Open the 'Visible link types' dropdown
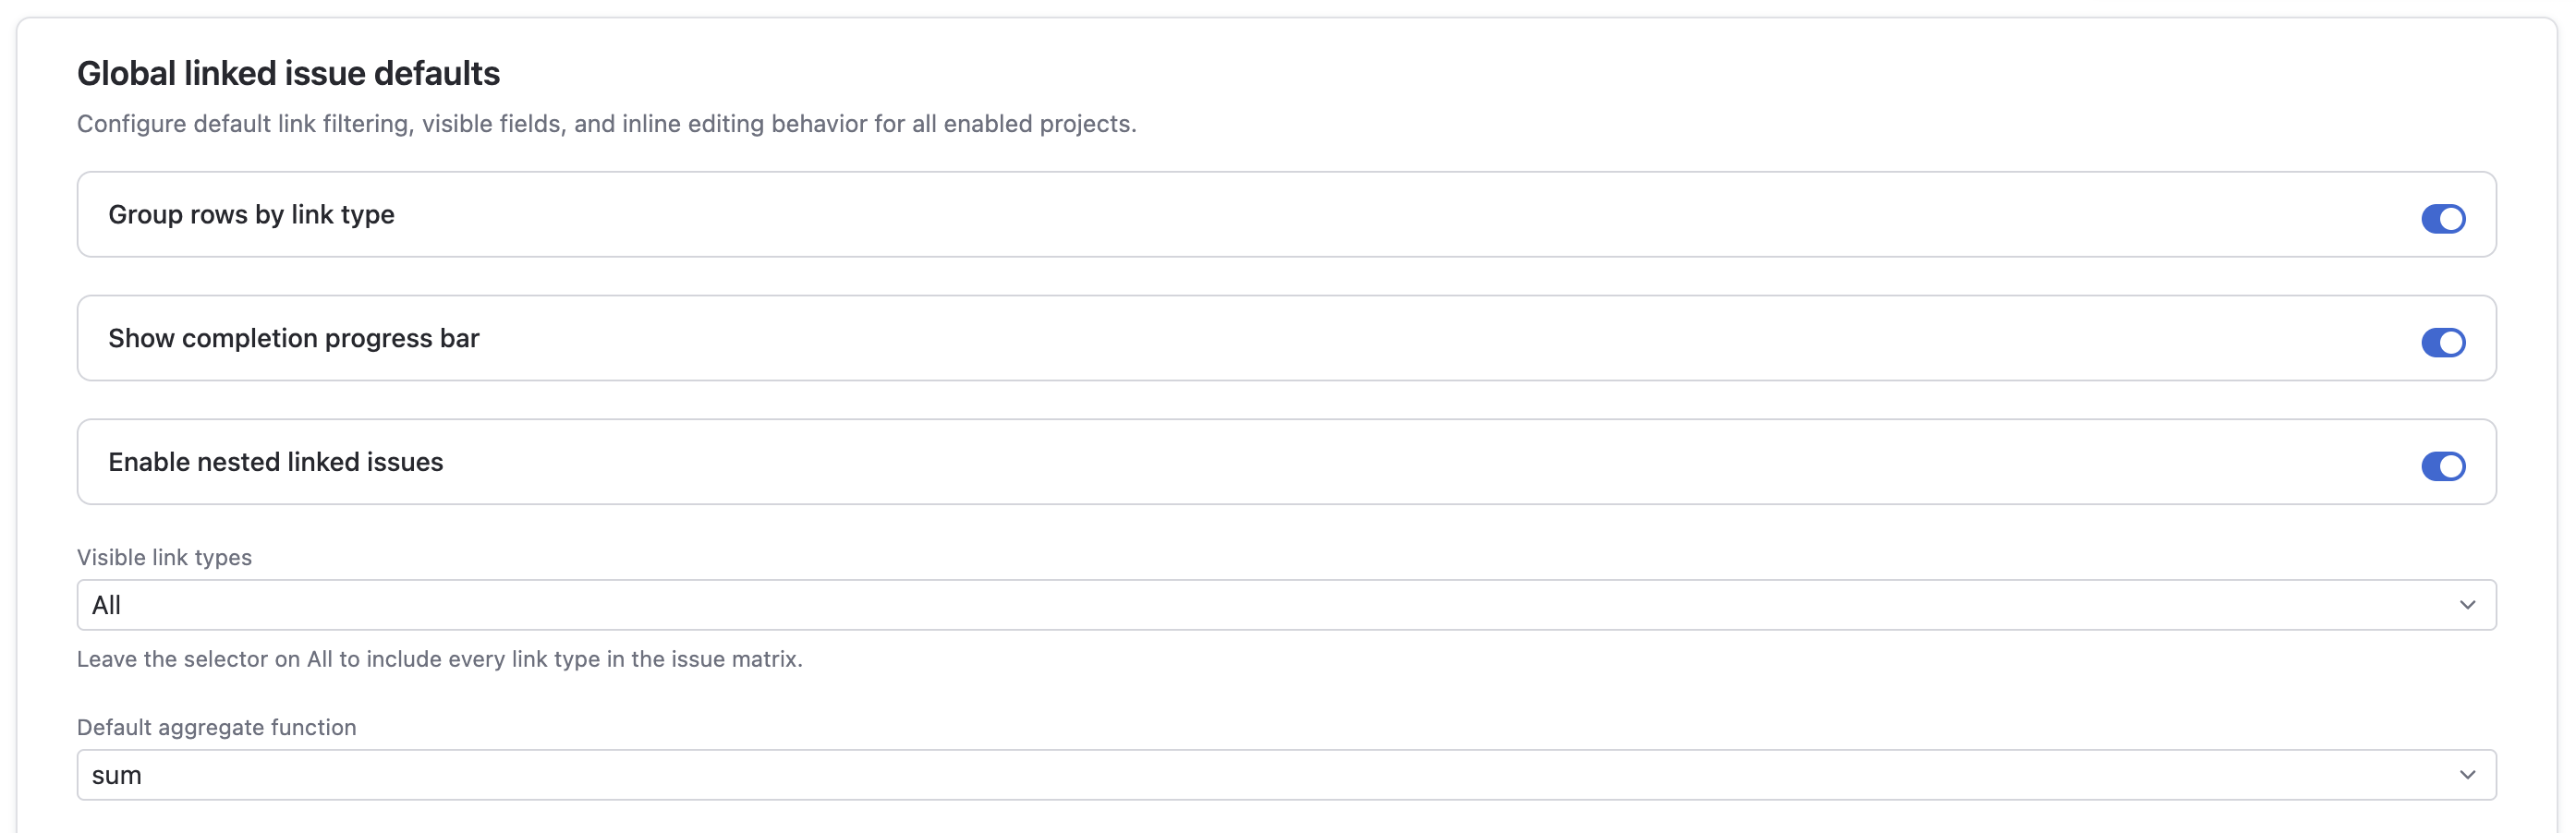 tap(1286, 604)
